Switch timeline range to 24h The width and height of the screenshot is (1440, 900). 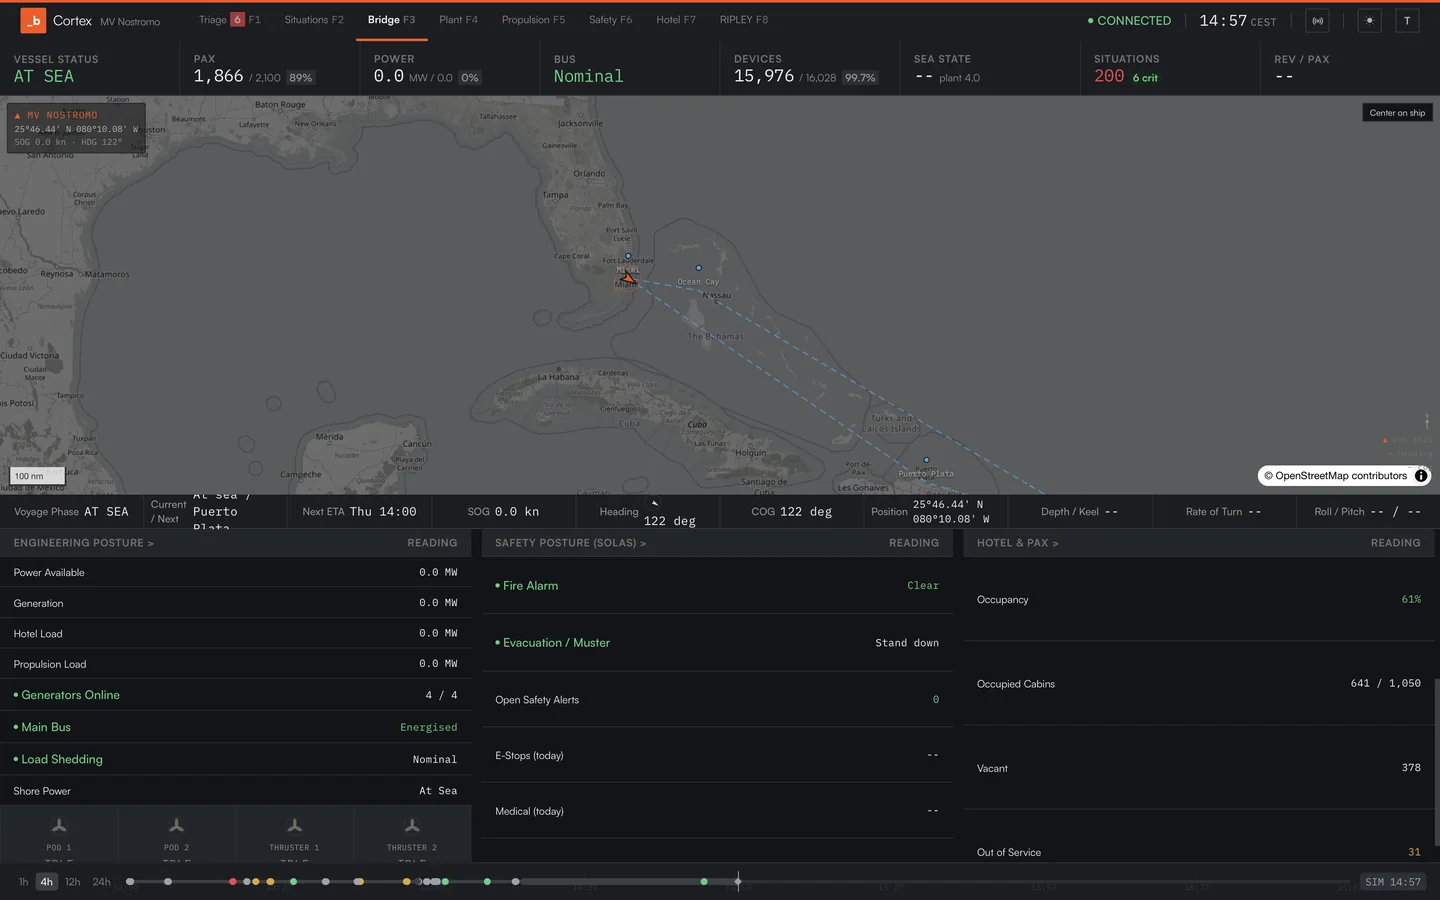coord(102,882)
